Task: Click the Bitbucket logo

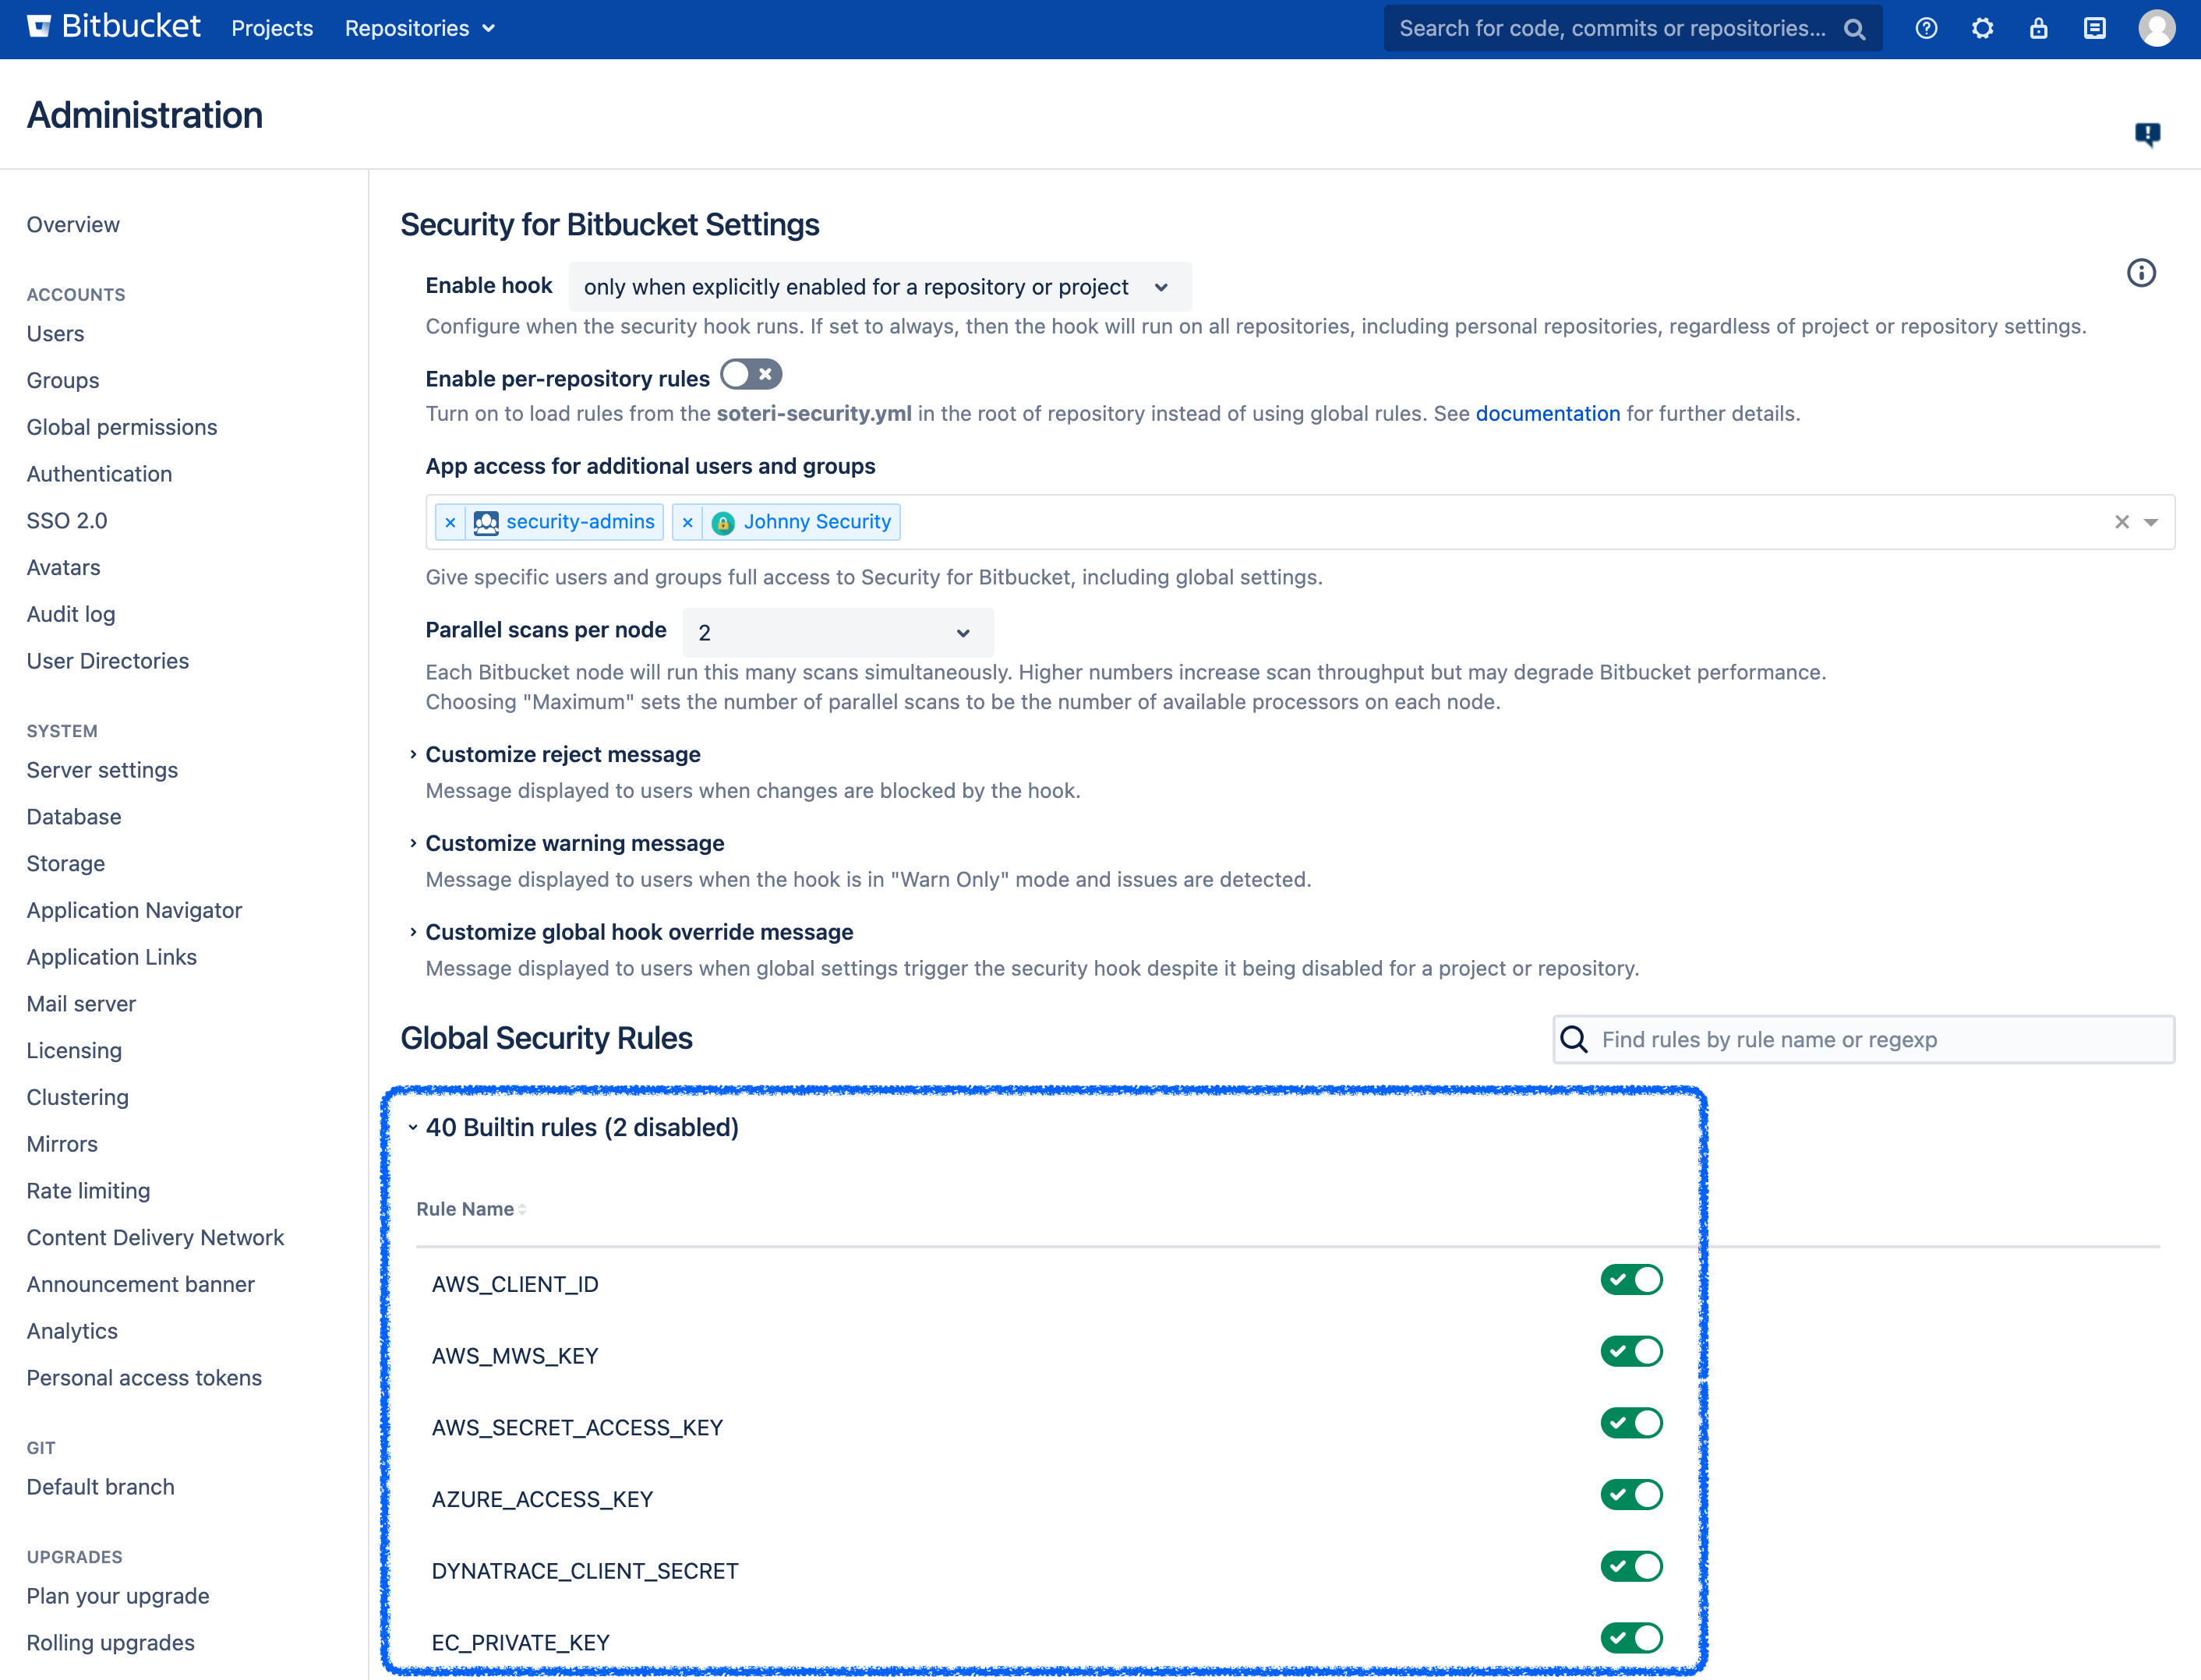Action: [112, 26]
